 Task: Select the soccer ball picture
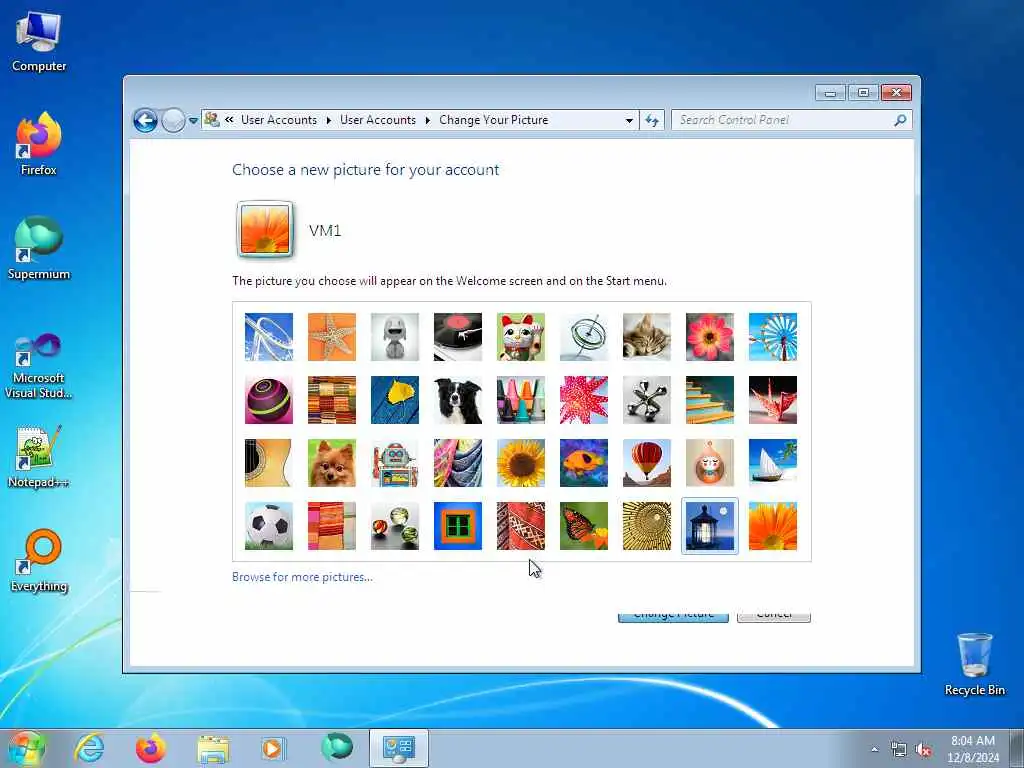click(x=268, y=526)
